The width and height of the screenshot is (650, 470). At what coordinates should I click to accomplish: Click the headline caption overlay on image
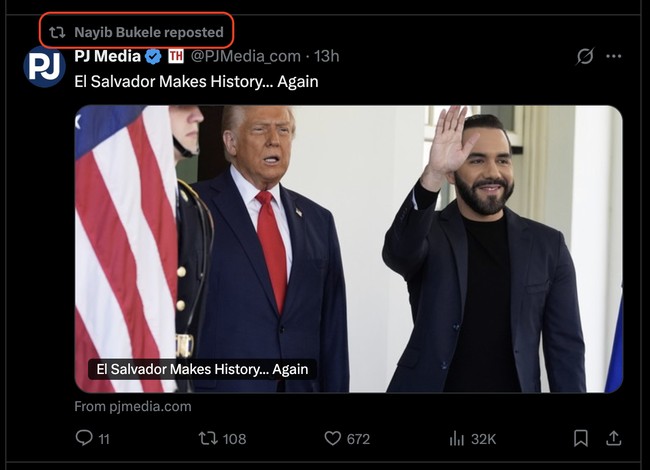tap(202, 369)
